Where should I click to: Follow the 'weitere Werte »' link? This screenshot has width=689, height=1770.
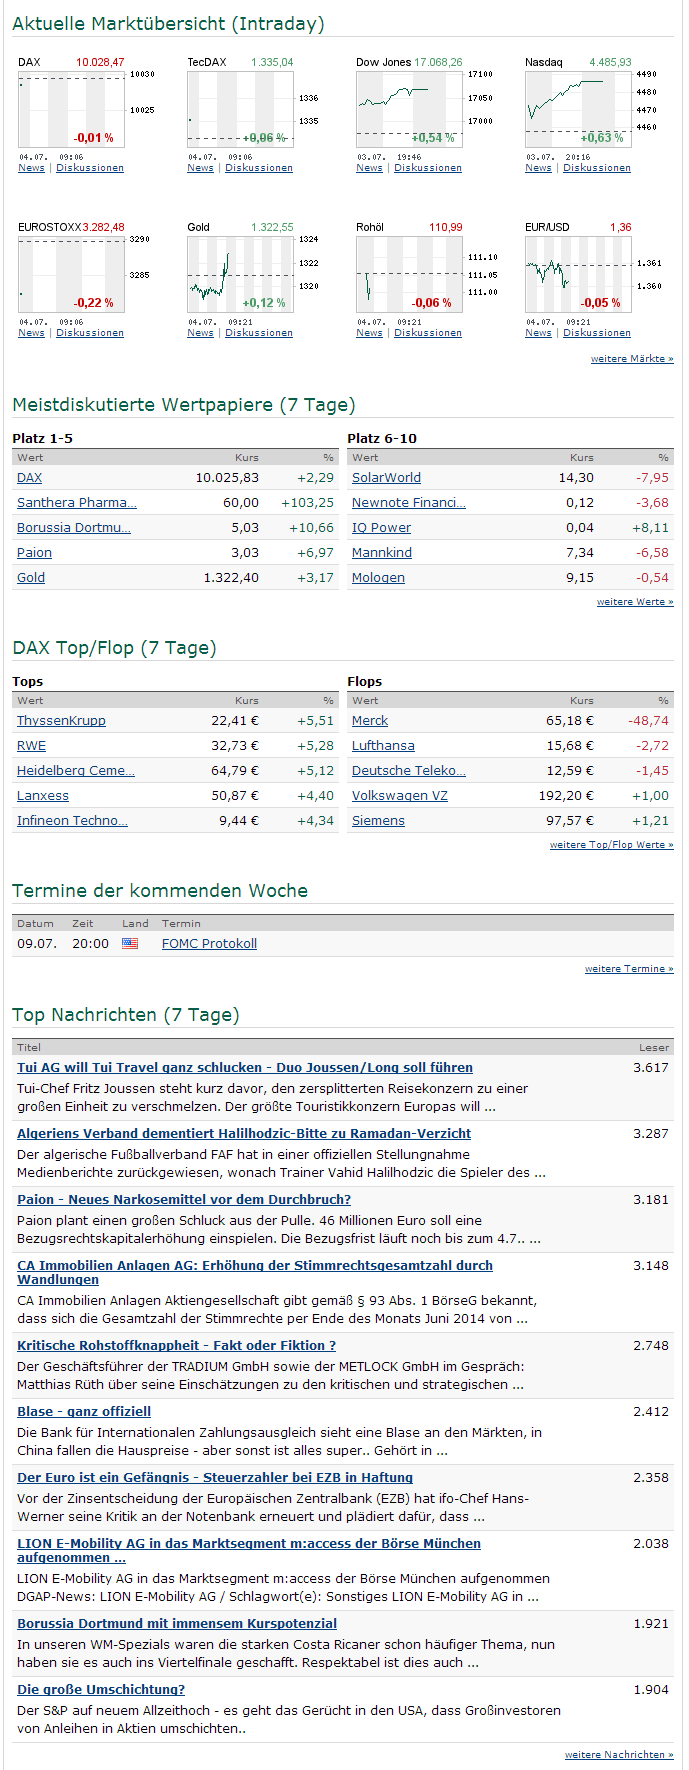coord(635,602)
